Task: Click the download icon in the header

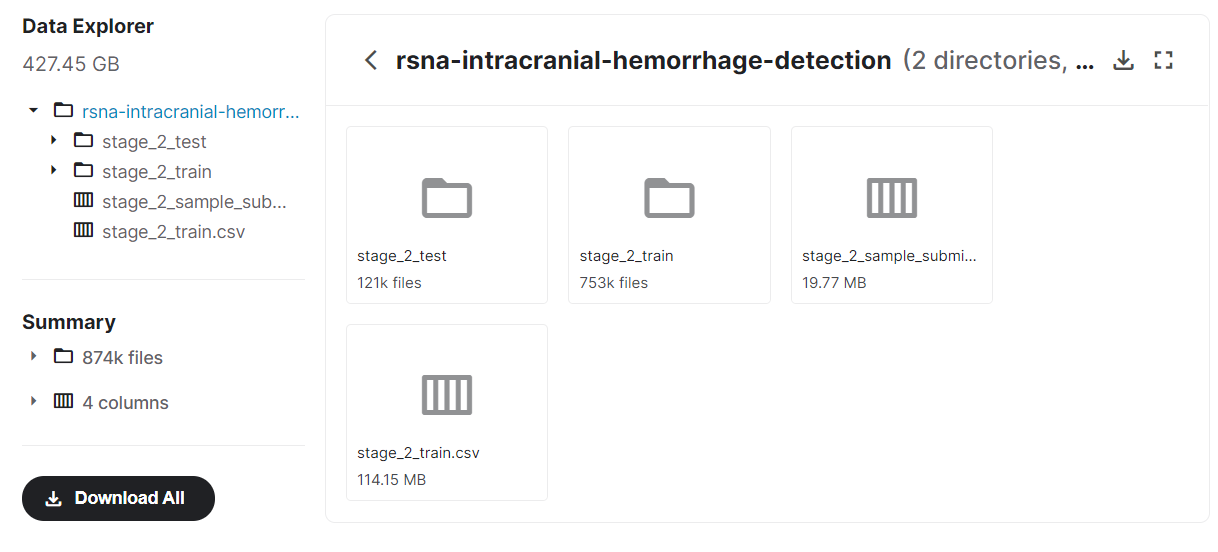Action: click(1124, 61)
